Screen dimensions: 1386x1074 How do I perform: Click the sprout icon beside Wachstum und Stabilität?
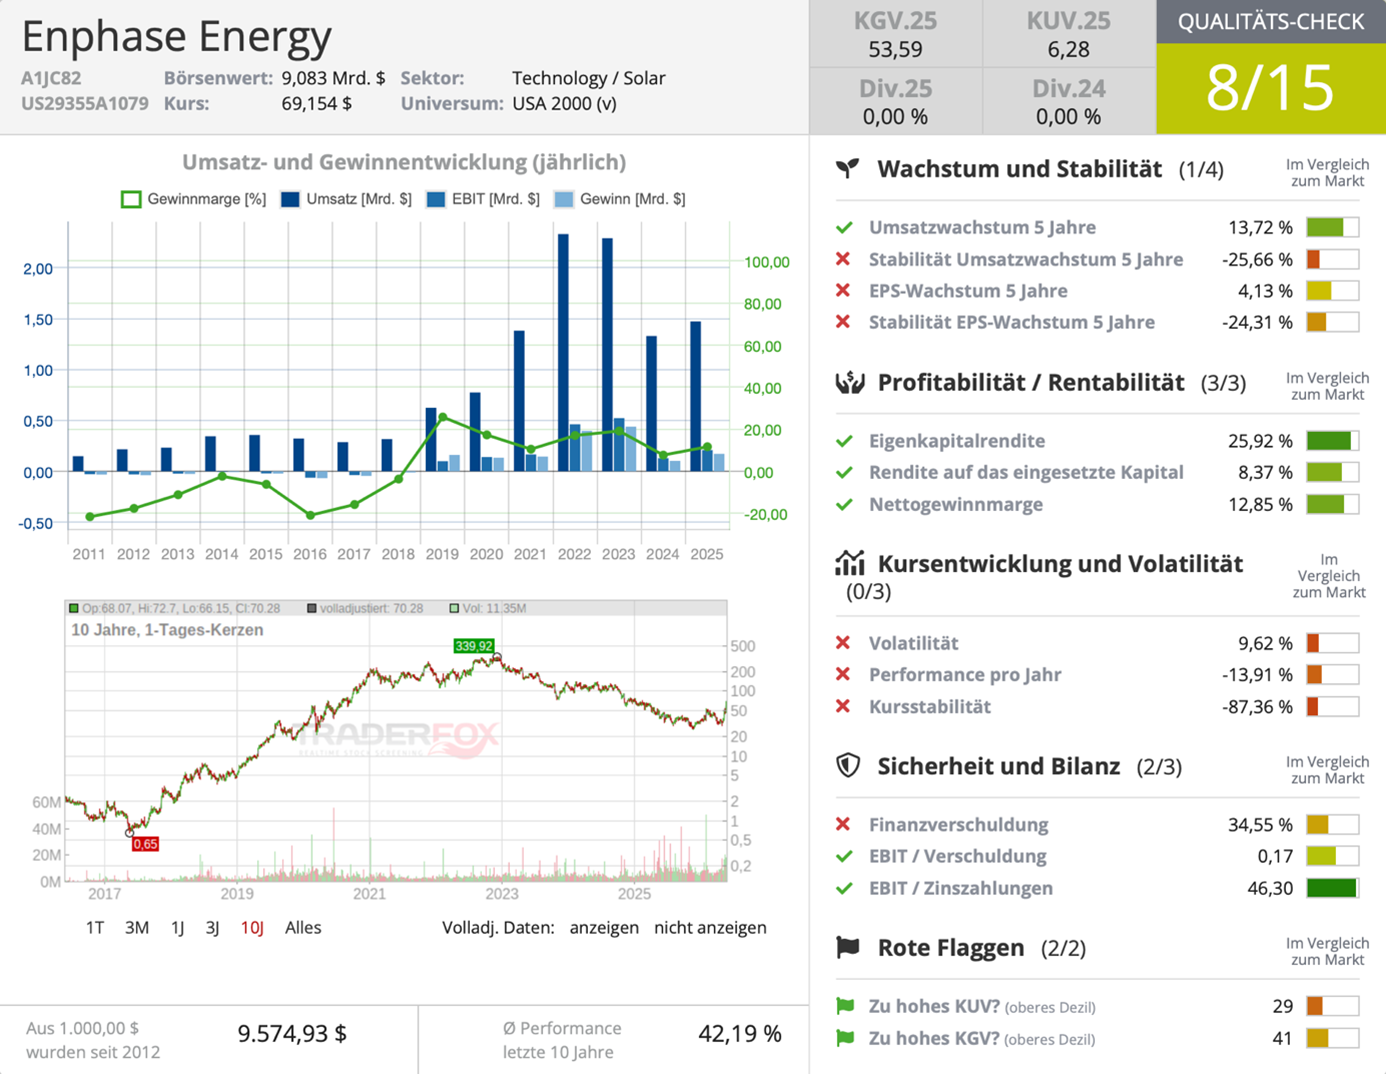click(x=848, y=168)
